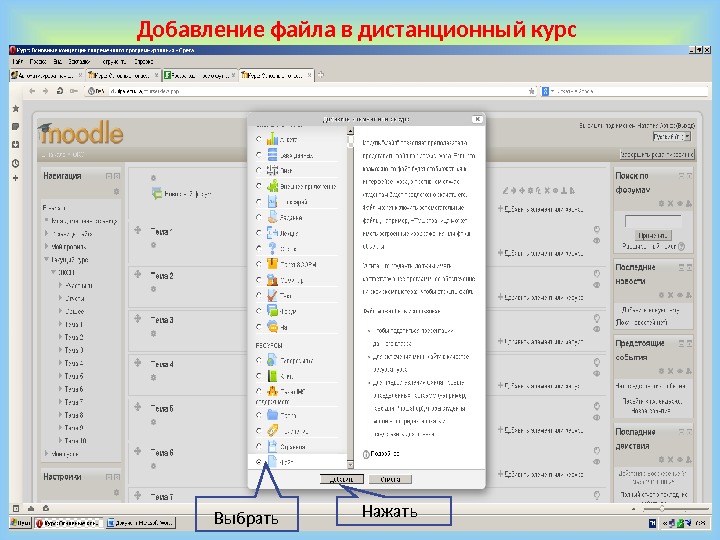This screenshot has height=540, width=720.
Task: Open Opera downloads panel icon
Action: (x=16, y=144)
